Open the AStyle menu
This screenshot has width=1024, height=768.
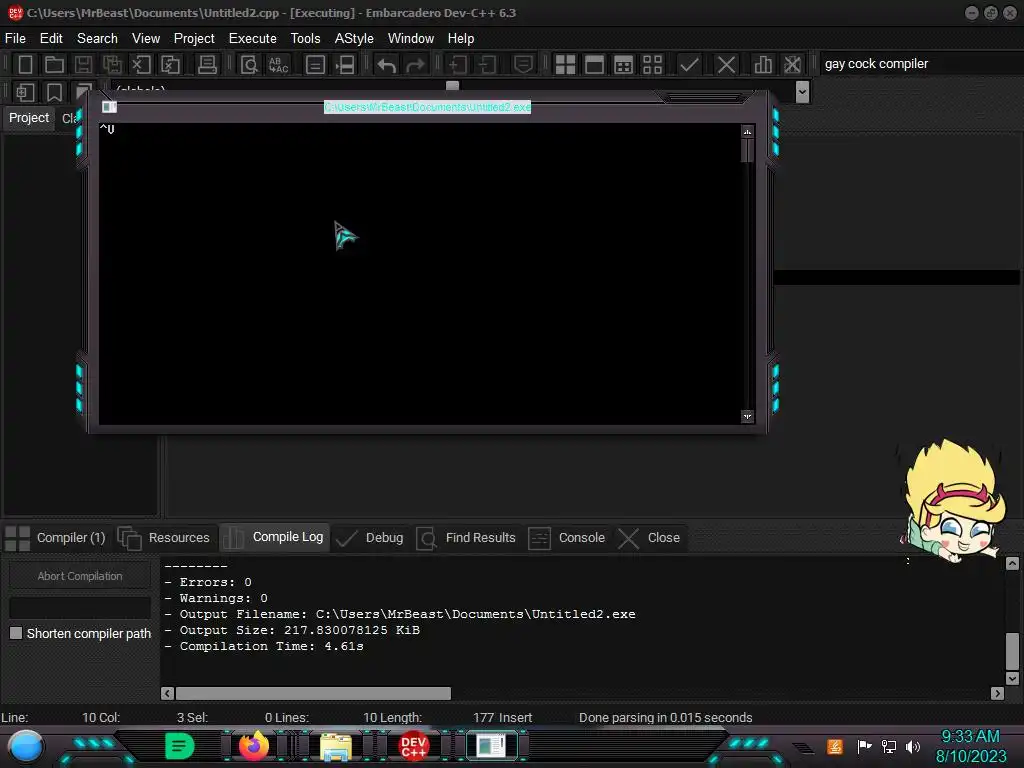[354, 39]
